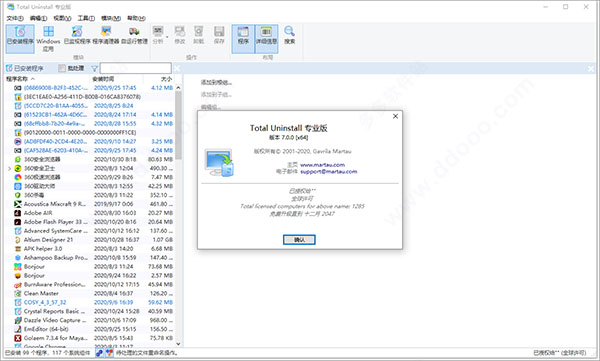Close the About dialog with X
This screenshot has height=361, width=600.
point(395,116)
